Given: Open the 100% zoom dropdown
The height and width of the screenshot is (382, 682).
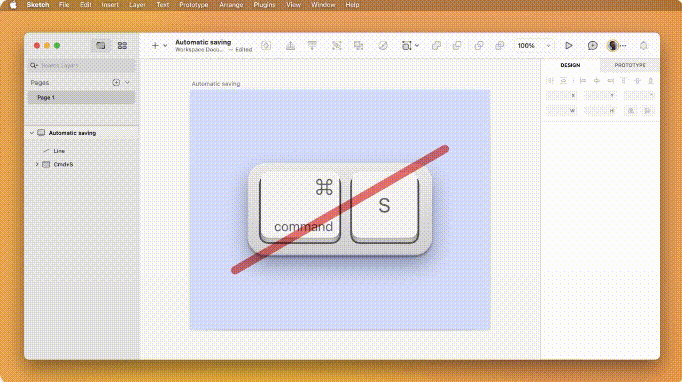Looking at the screenshot, I should (x=534, y=46).
